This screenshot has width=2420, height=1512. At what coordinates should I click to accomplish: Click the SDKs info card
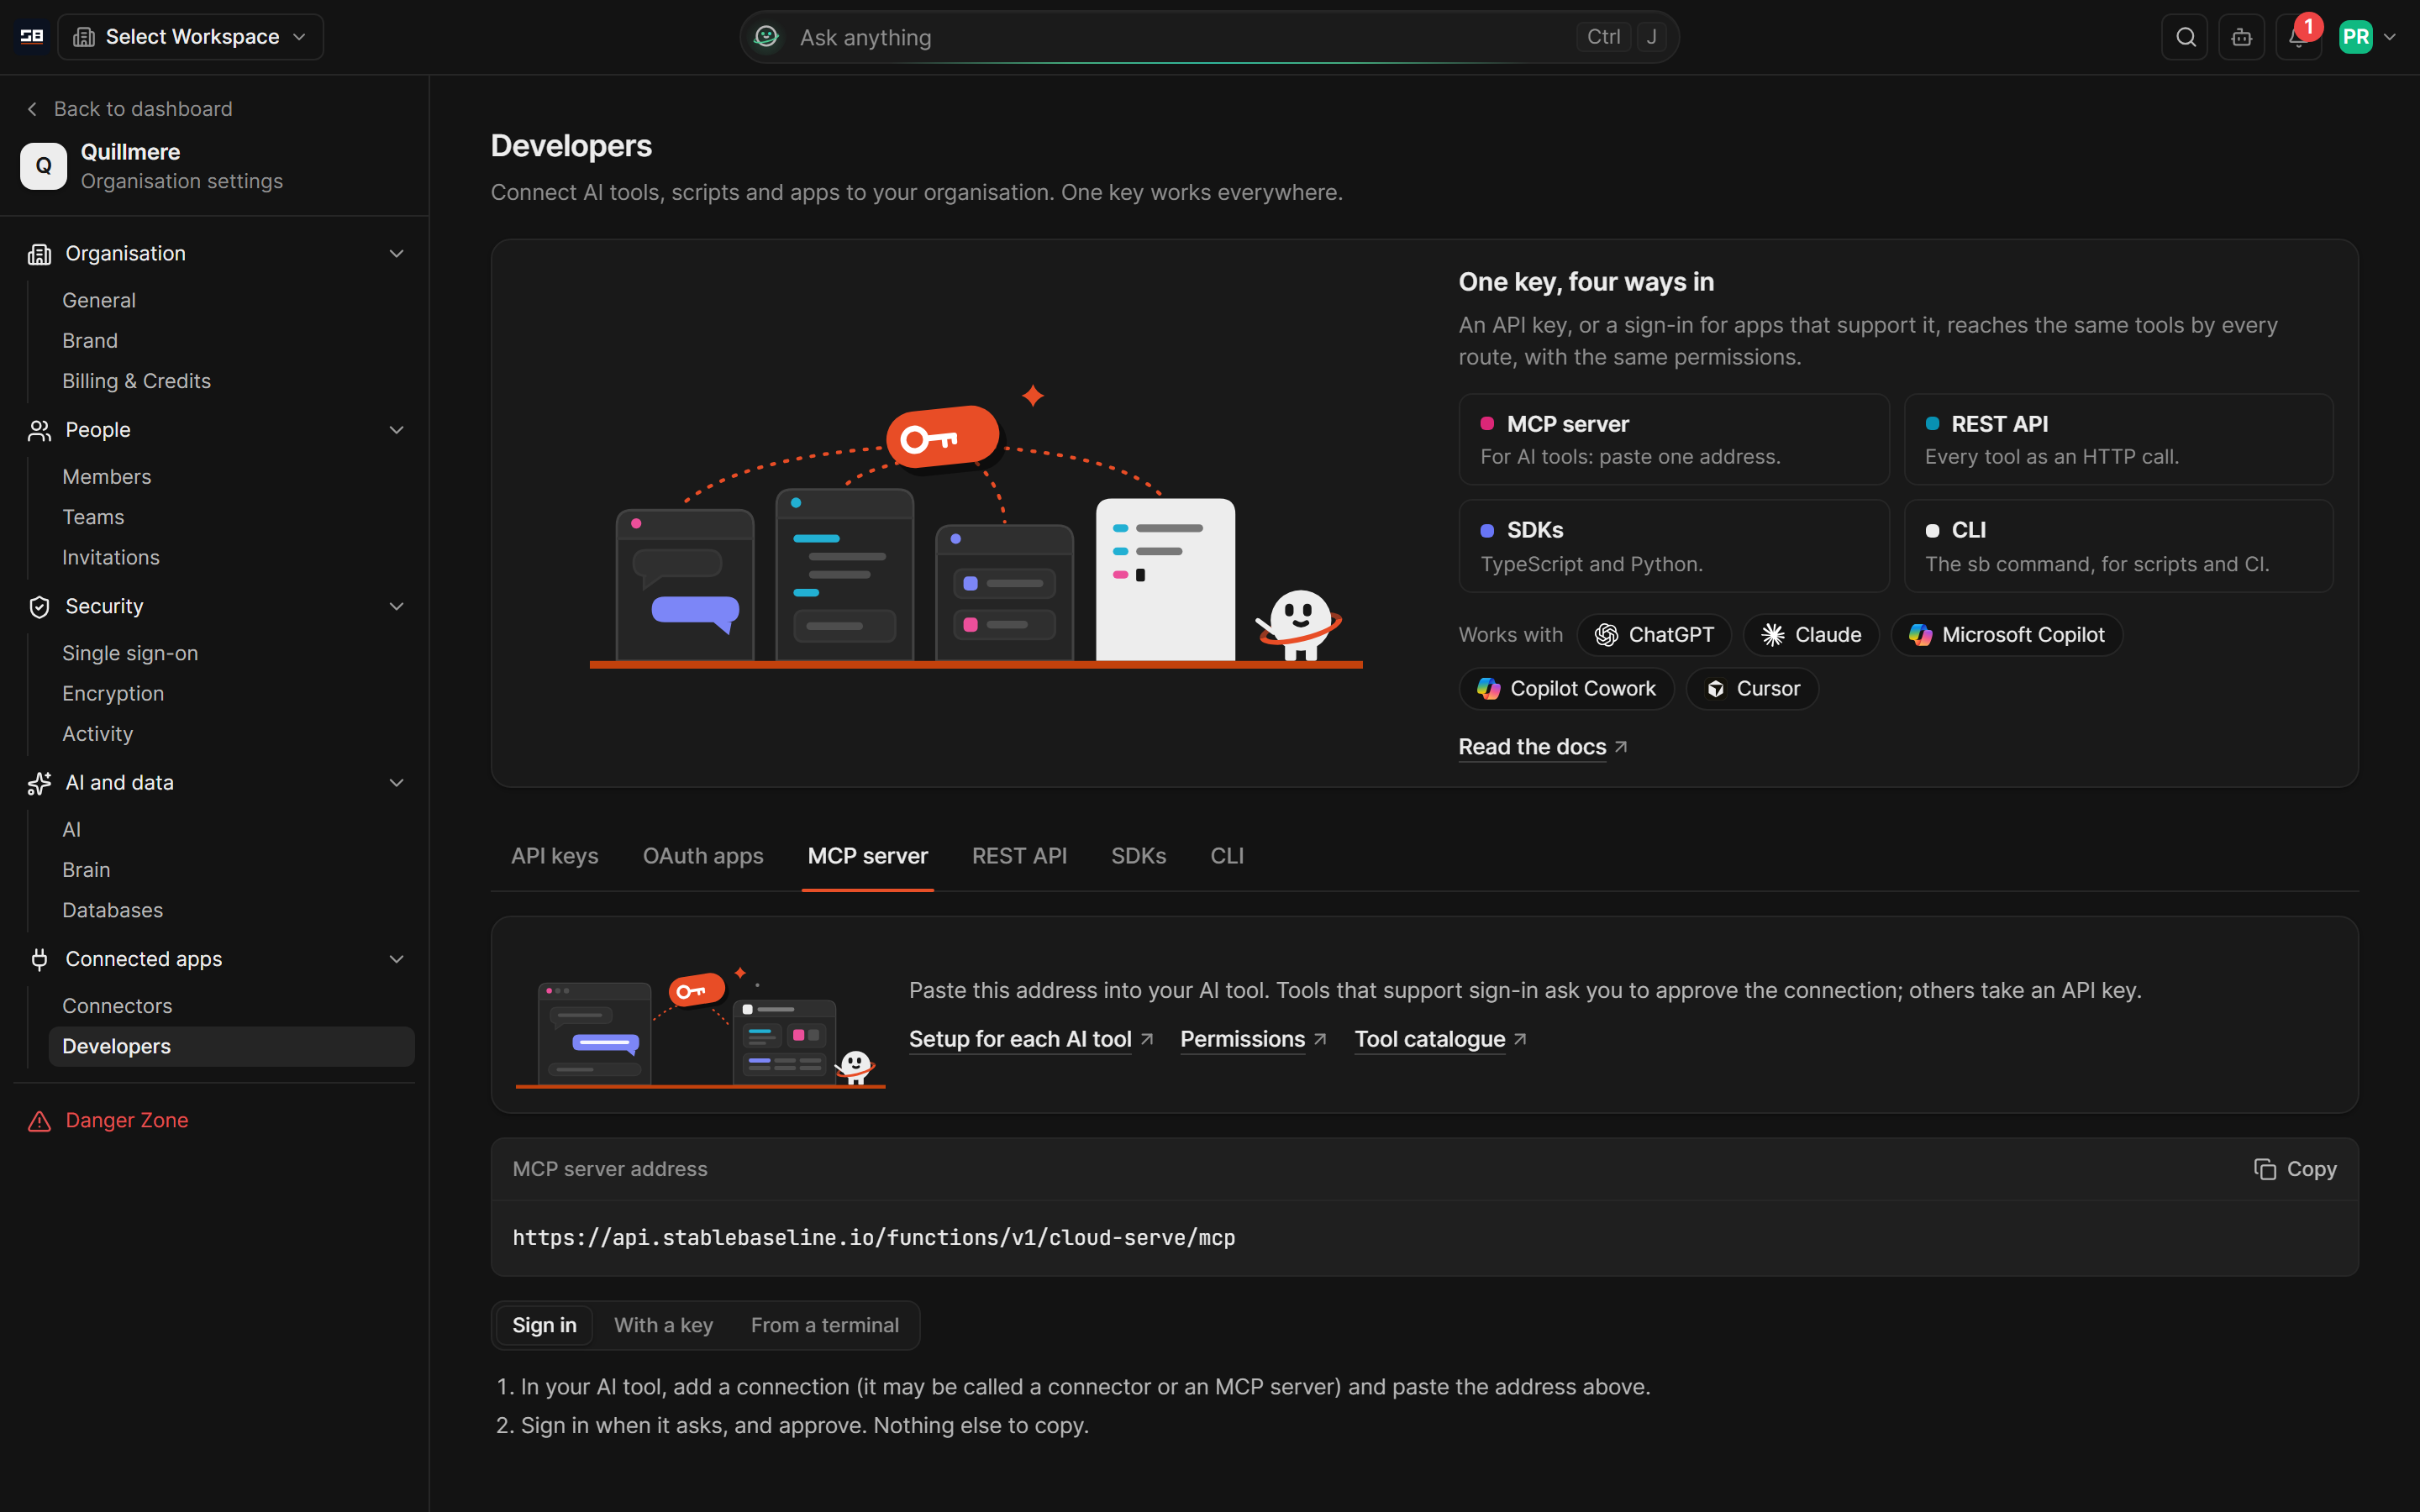point(1674,546)
